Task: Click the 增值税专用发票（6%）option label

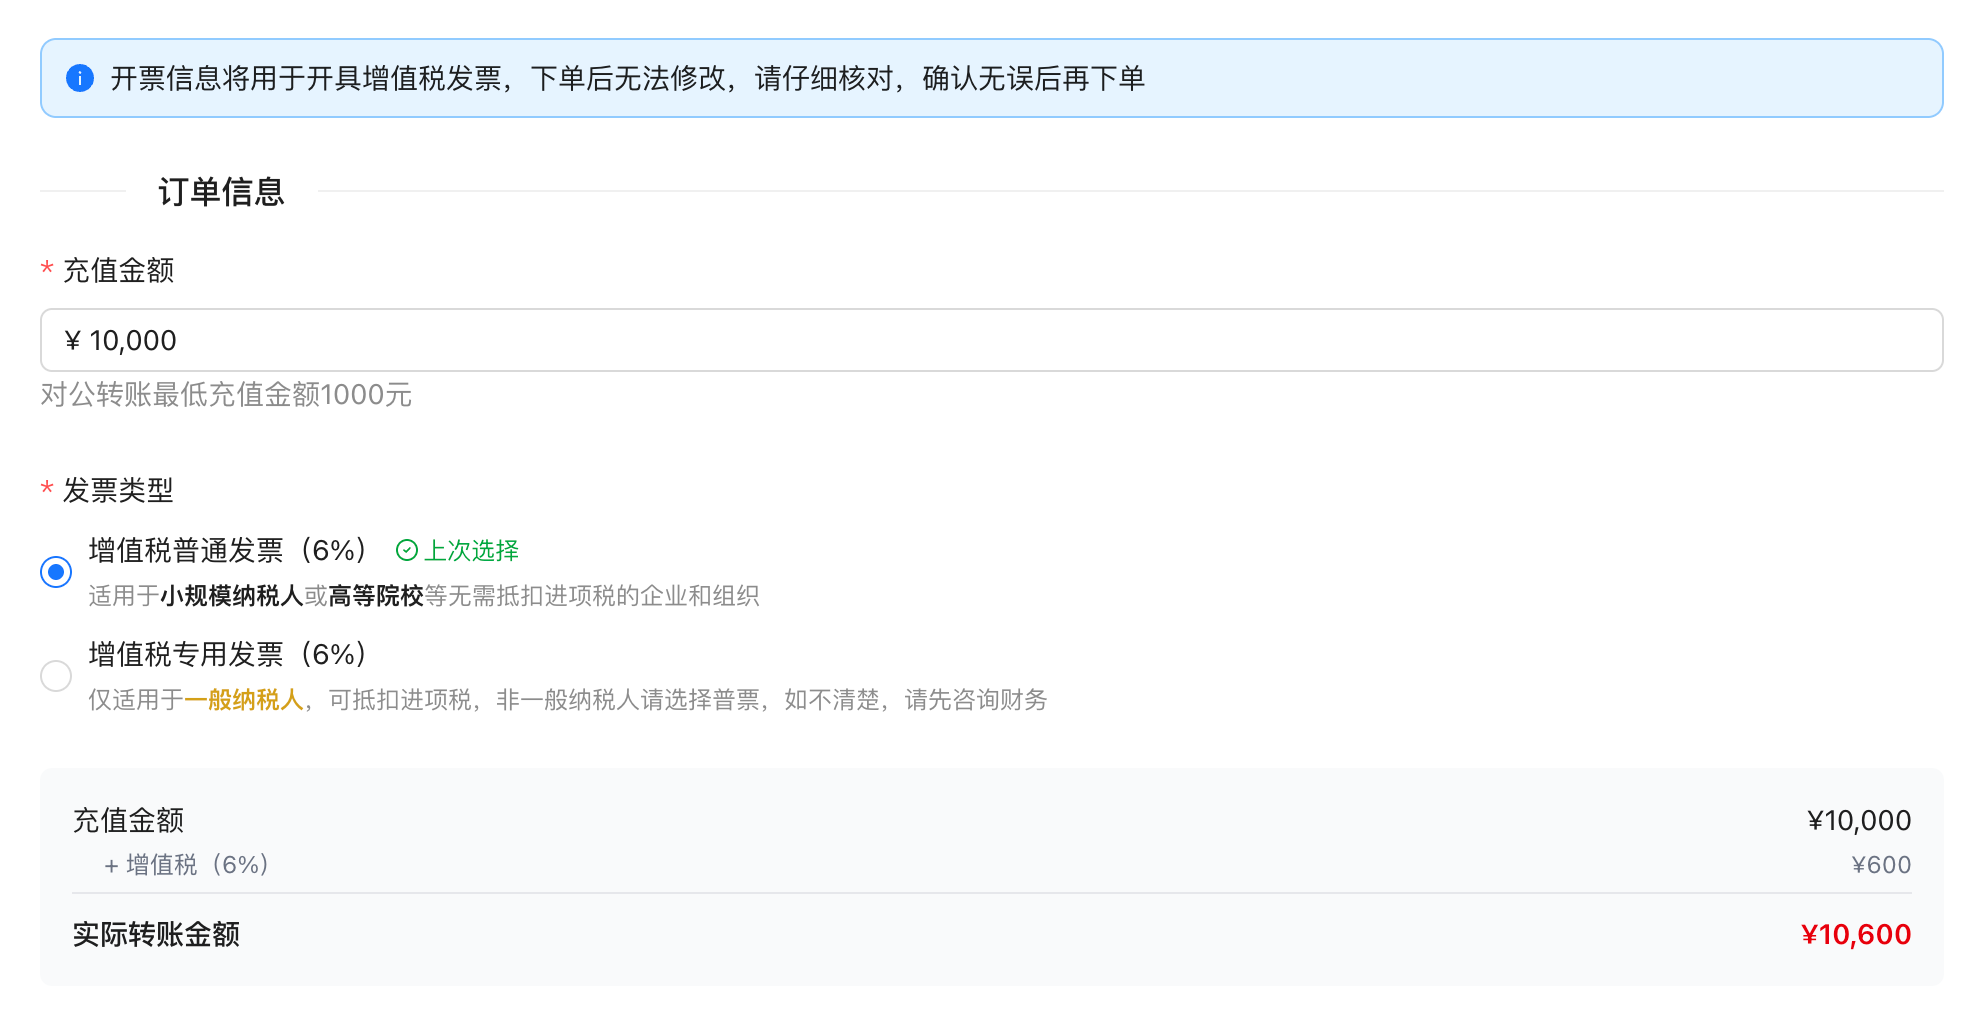Action: point(229,654)
